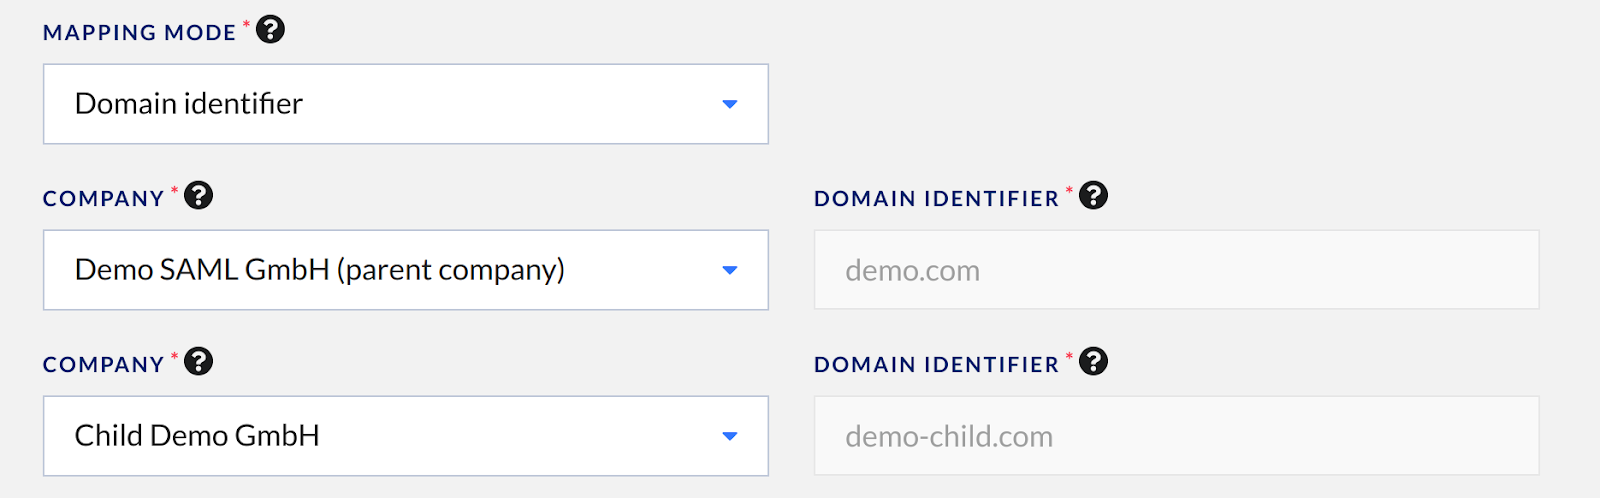Show help for Domain Identifier above demo.com
The image size is (1600, 498).
(x=1094, y=195)
